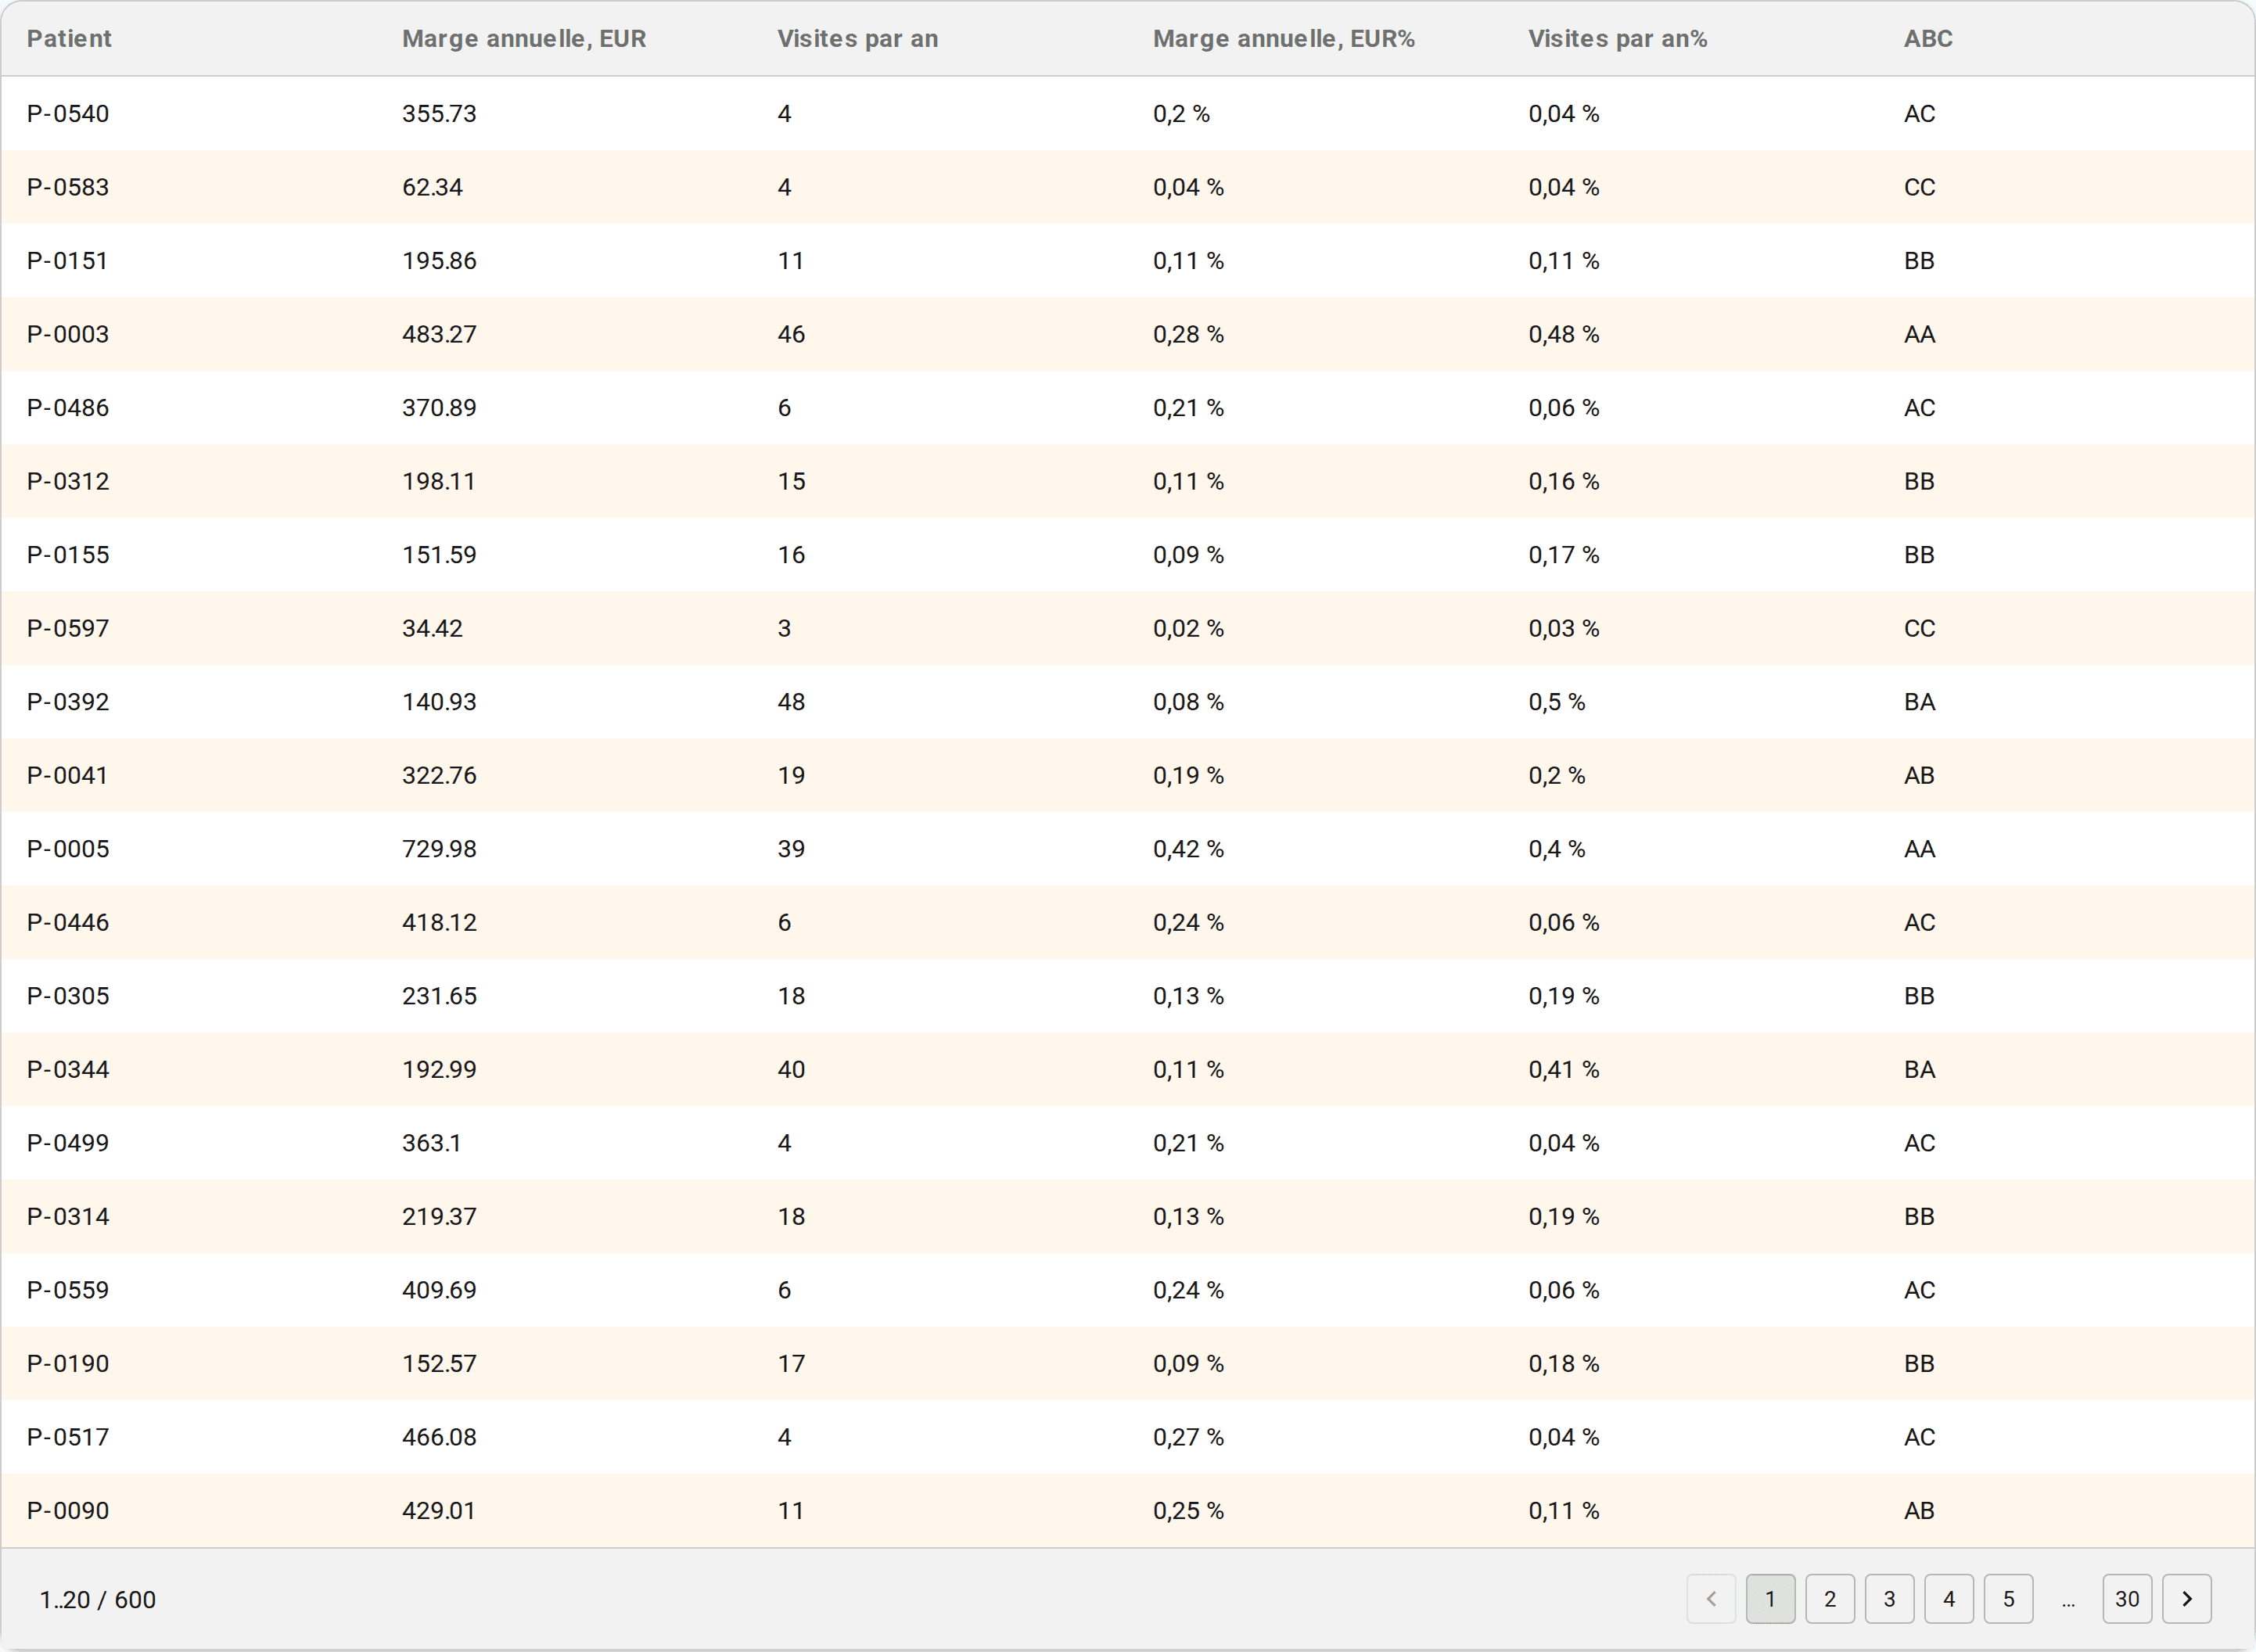Click margin percent 0,42 %

click(x=1188, y=849)
